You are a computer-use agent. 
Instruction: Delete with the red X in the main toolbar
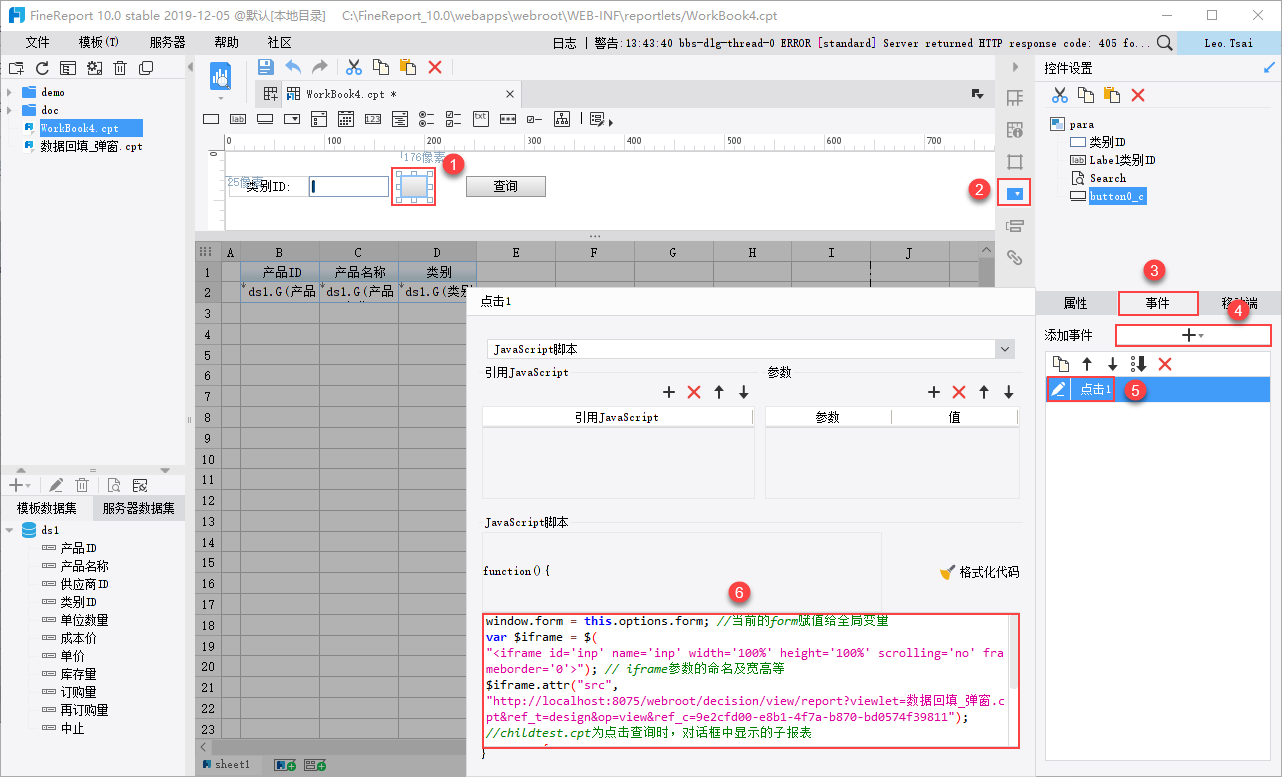(435, 67)
